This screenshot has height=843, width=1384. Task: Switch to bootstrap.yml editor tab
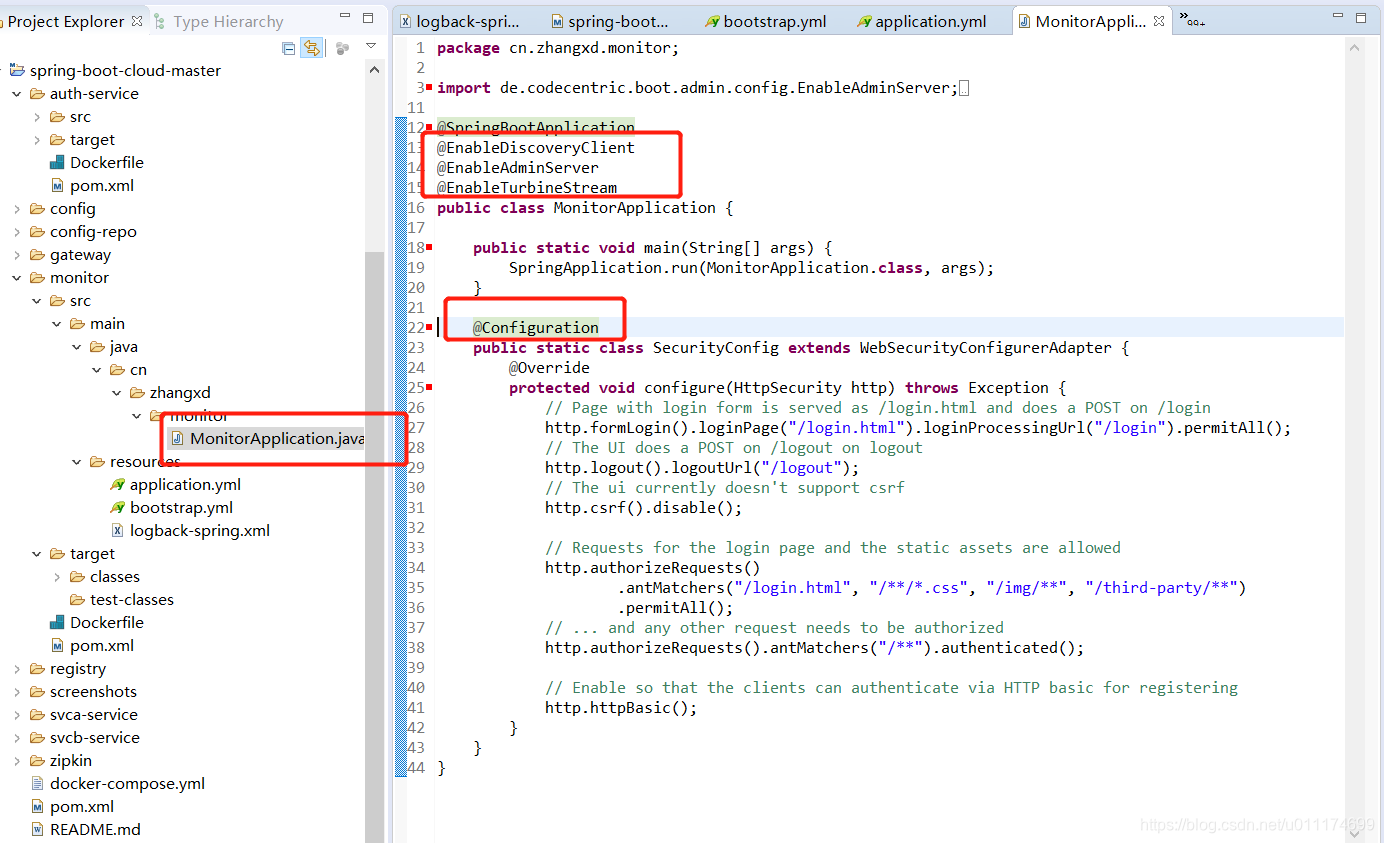pos(766,21)
